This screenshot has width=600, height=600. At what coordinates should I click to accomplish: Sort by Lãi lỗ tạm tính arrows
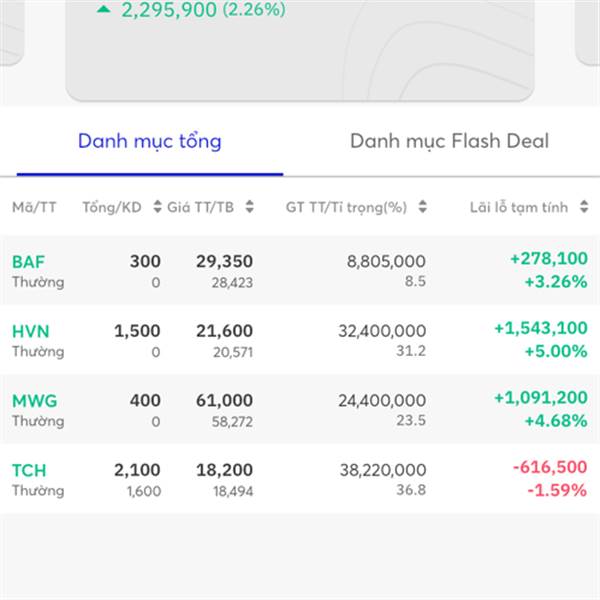(x=584, y=207)
